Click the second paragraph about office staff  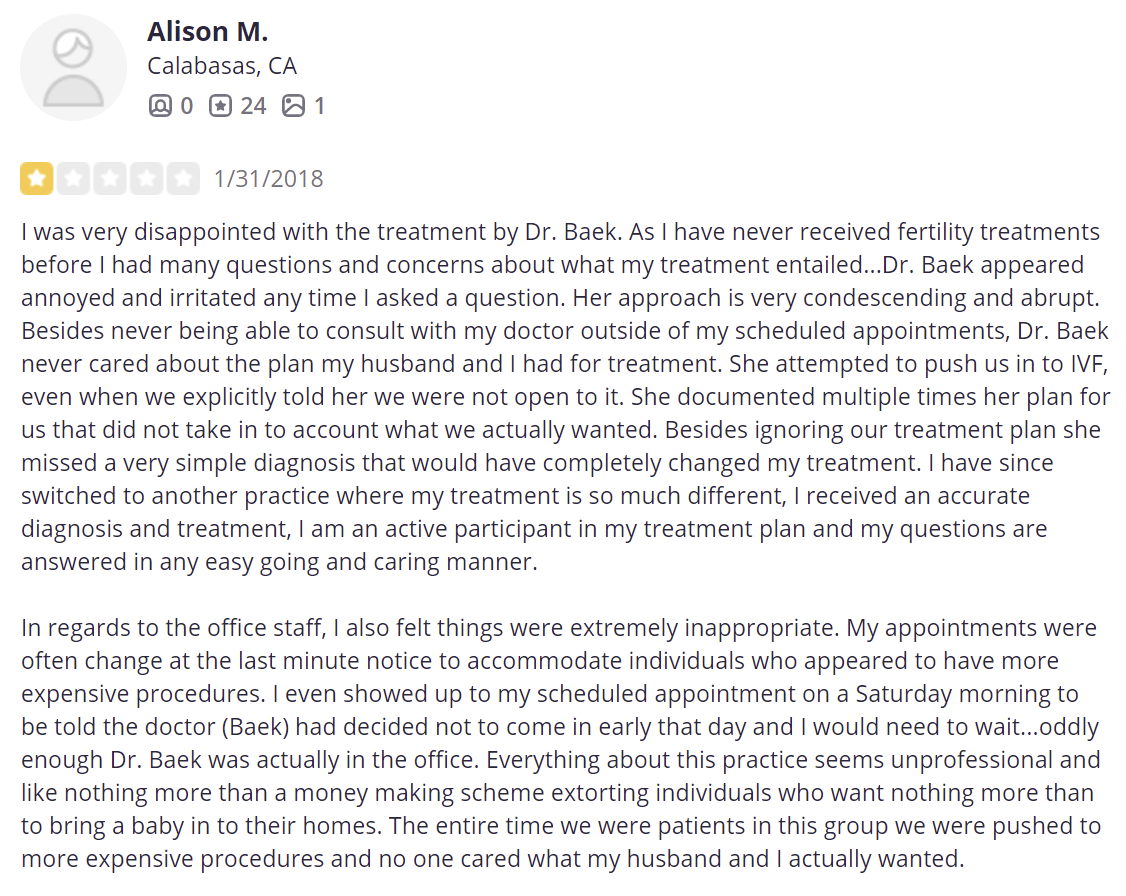(x=561, y=743)
